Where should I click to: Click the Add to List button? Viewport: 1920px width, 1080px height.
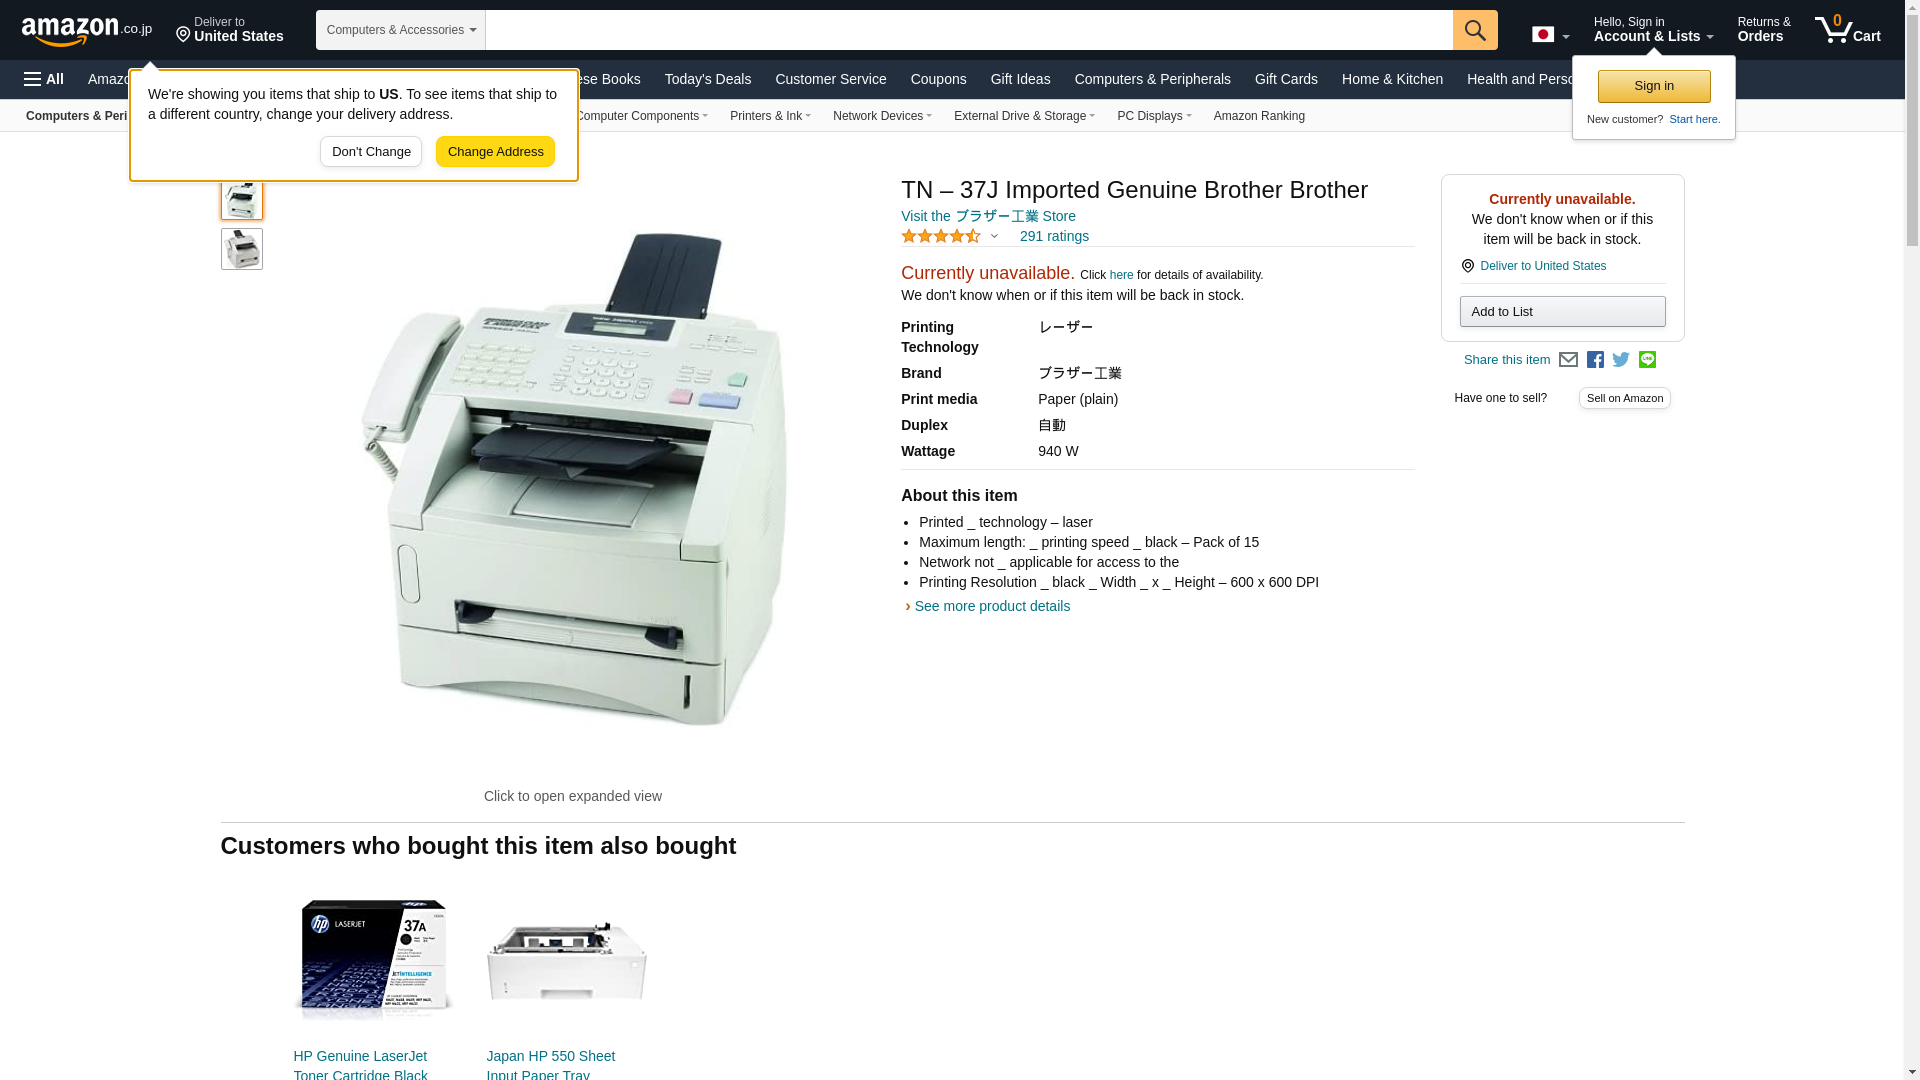[x=1562, y=312]
